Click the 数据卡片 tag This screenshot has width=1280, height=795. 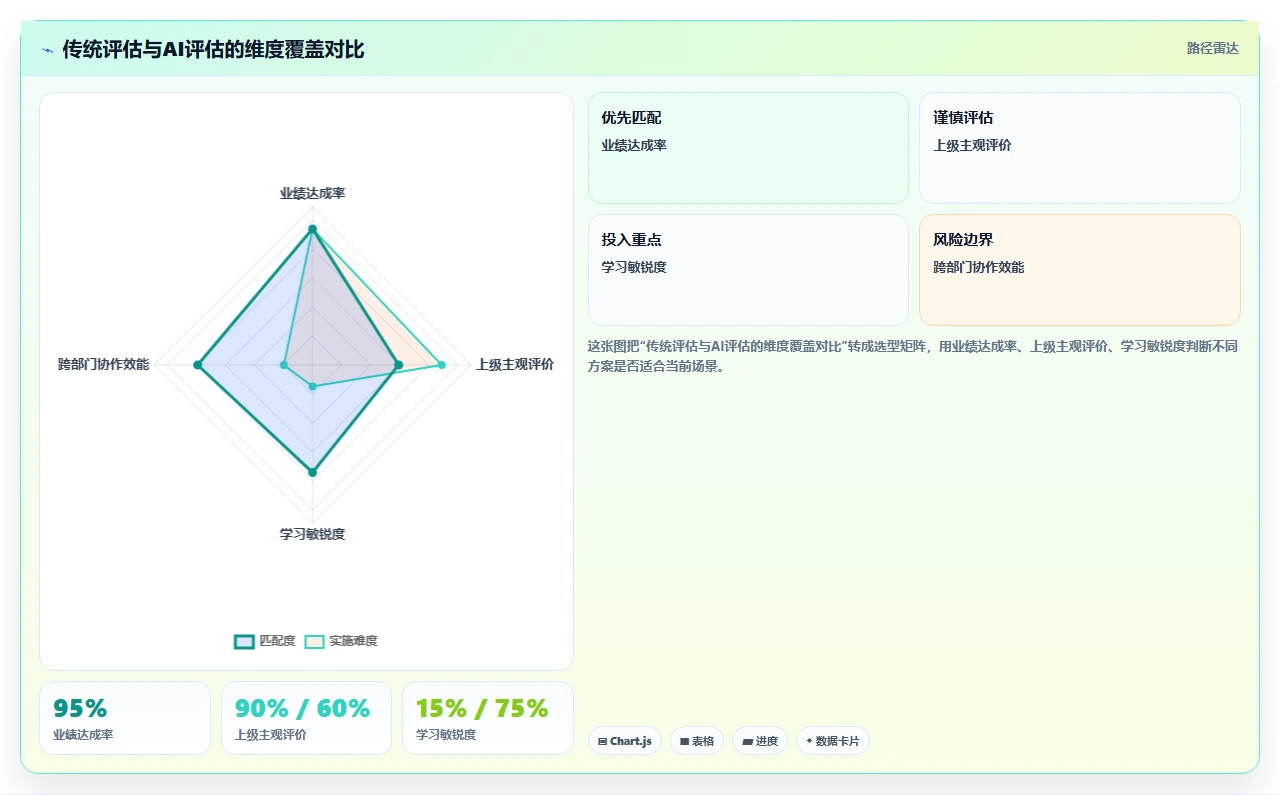[x=832, y=741]
